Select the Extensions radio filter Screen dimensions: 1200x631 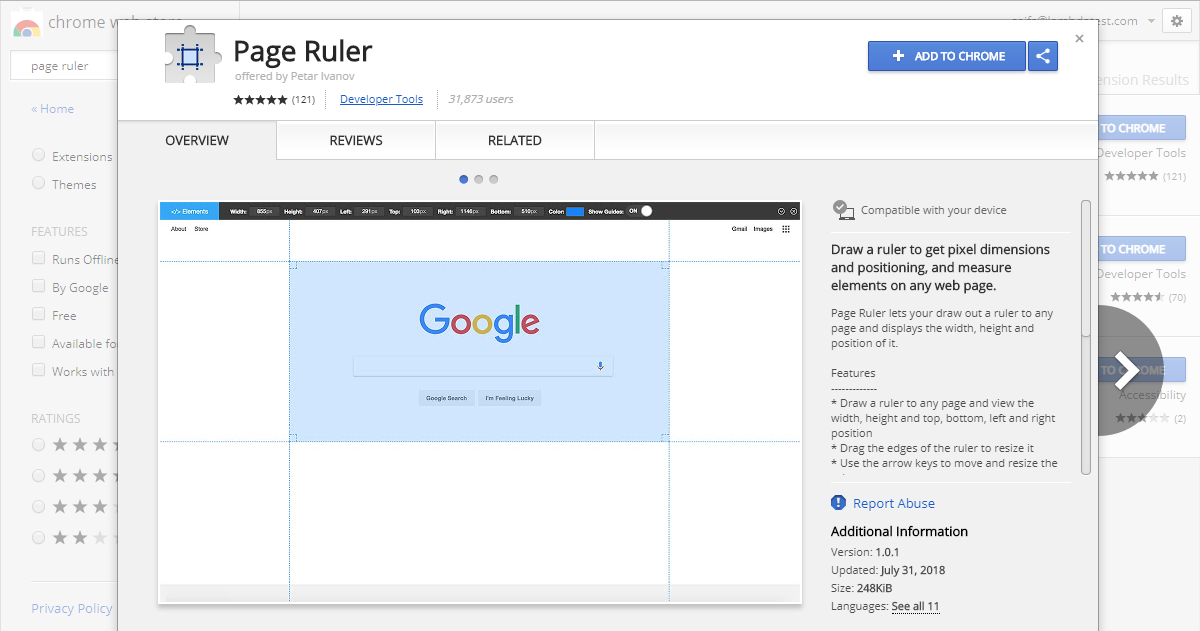tap(38, 155)
